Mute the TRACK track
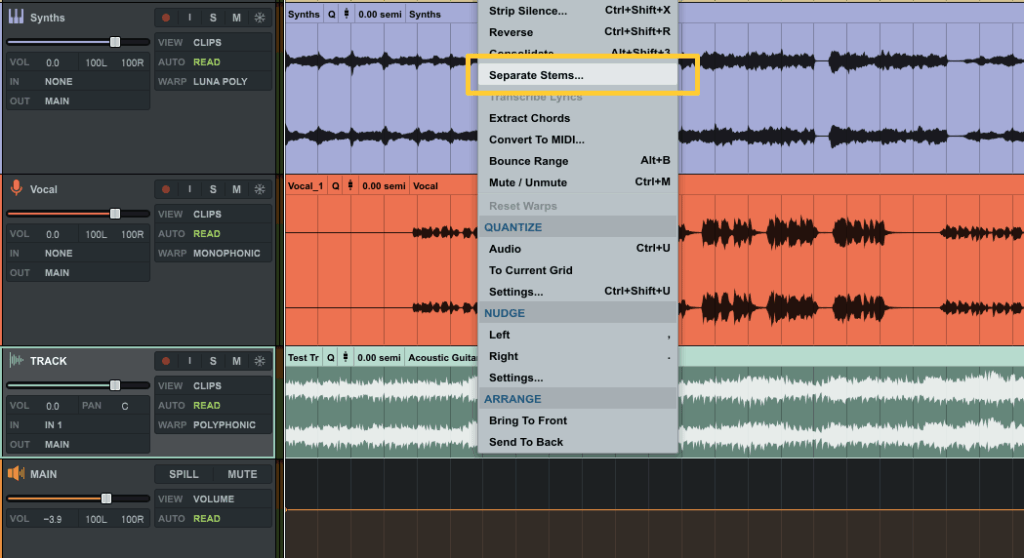 coord(236,361)
